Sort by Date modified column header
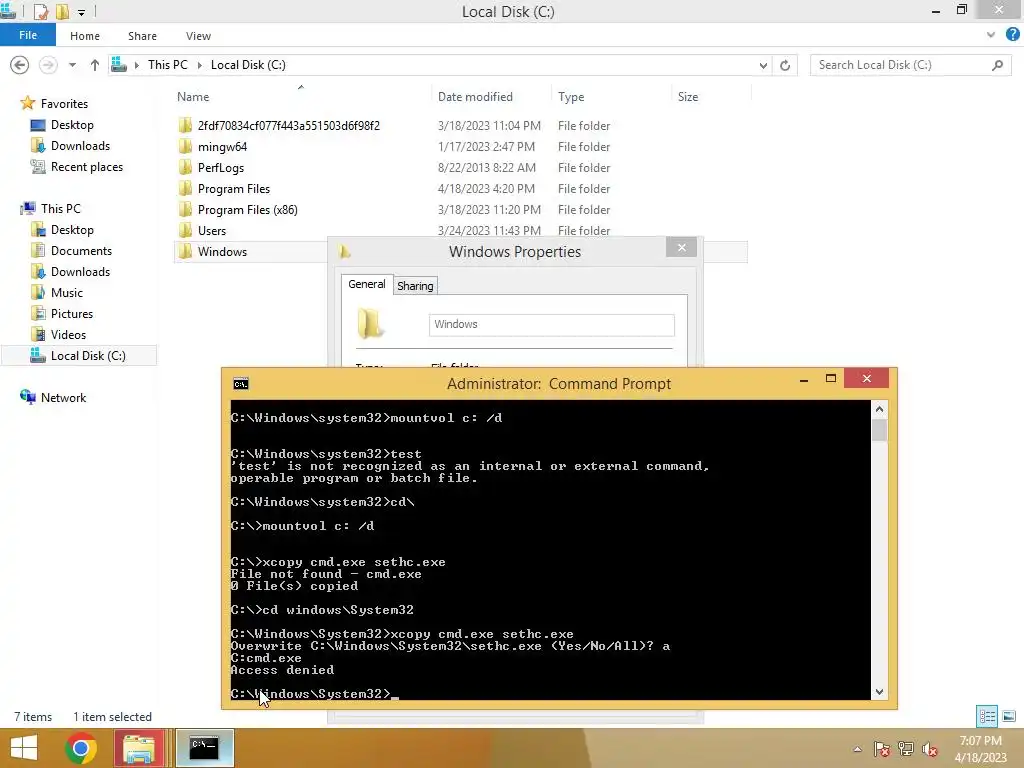Screen dimensions: 1024x768 [x=475, y=97]
